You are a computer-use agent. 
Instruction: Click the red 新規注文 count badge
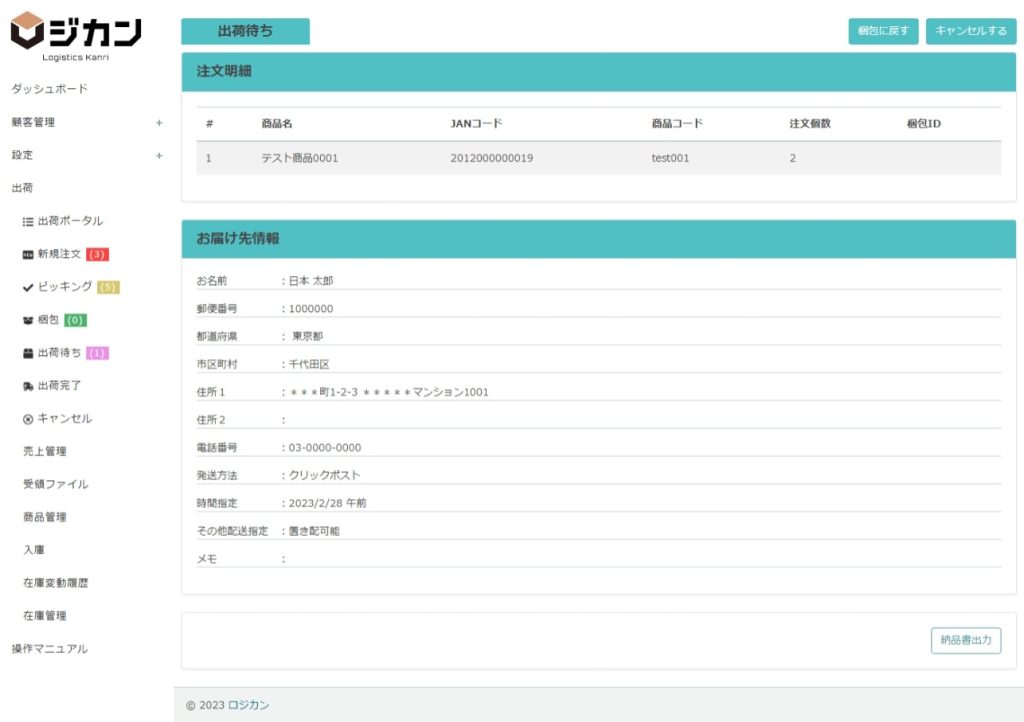97,254
